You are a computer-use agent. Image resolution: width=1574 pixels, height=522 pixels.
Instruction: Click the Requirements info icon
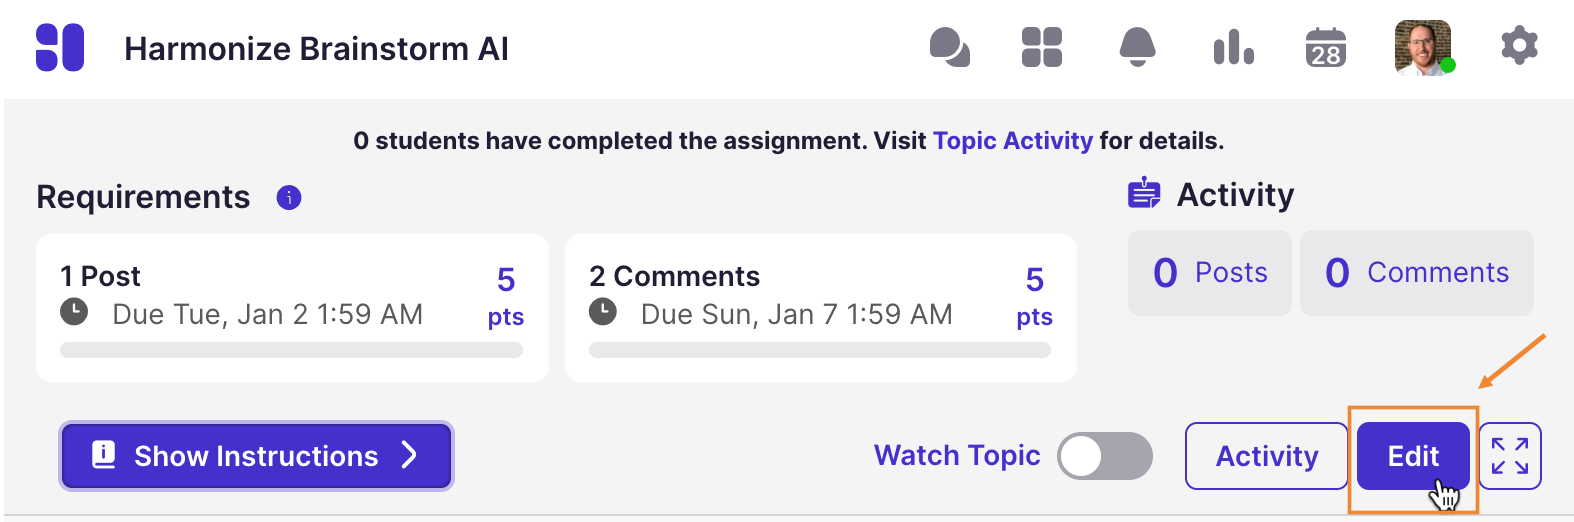(x=289, y=198)
